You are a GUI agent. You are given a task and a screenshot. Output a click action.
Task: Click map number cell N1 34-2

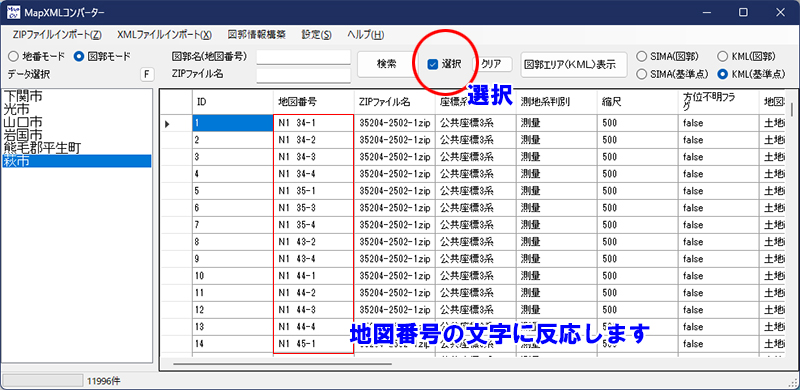(x=313, y=140)
